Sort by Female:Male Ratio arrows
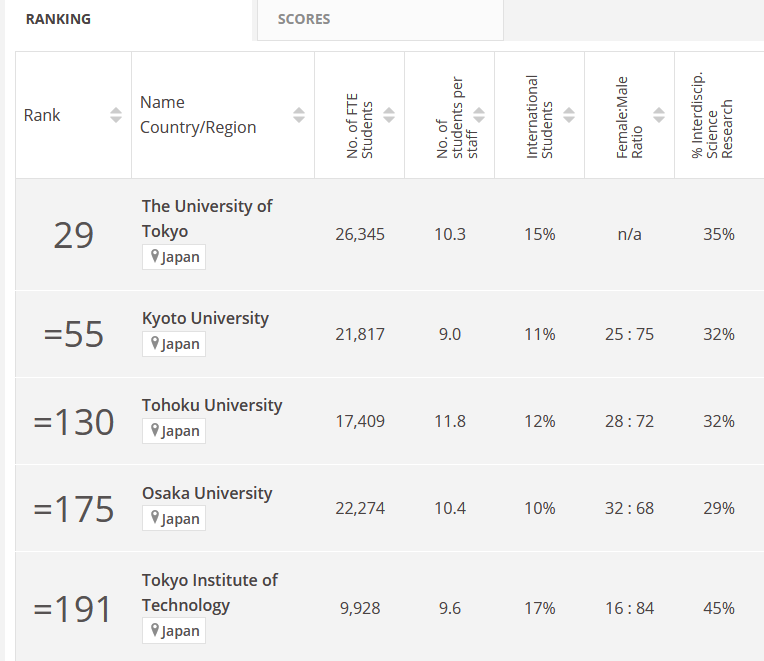 coord(659,115)
